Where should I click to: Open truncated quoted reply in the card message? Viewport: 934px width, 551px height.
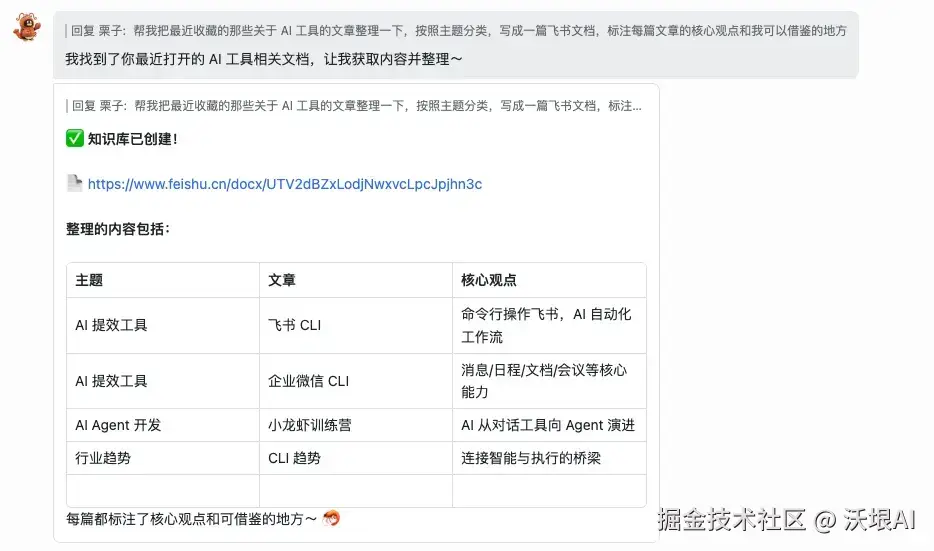[x=356, y=106]
